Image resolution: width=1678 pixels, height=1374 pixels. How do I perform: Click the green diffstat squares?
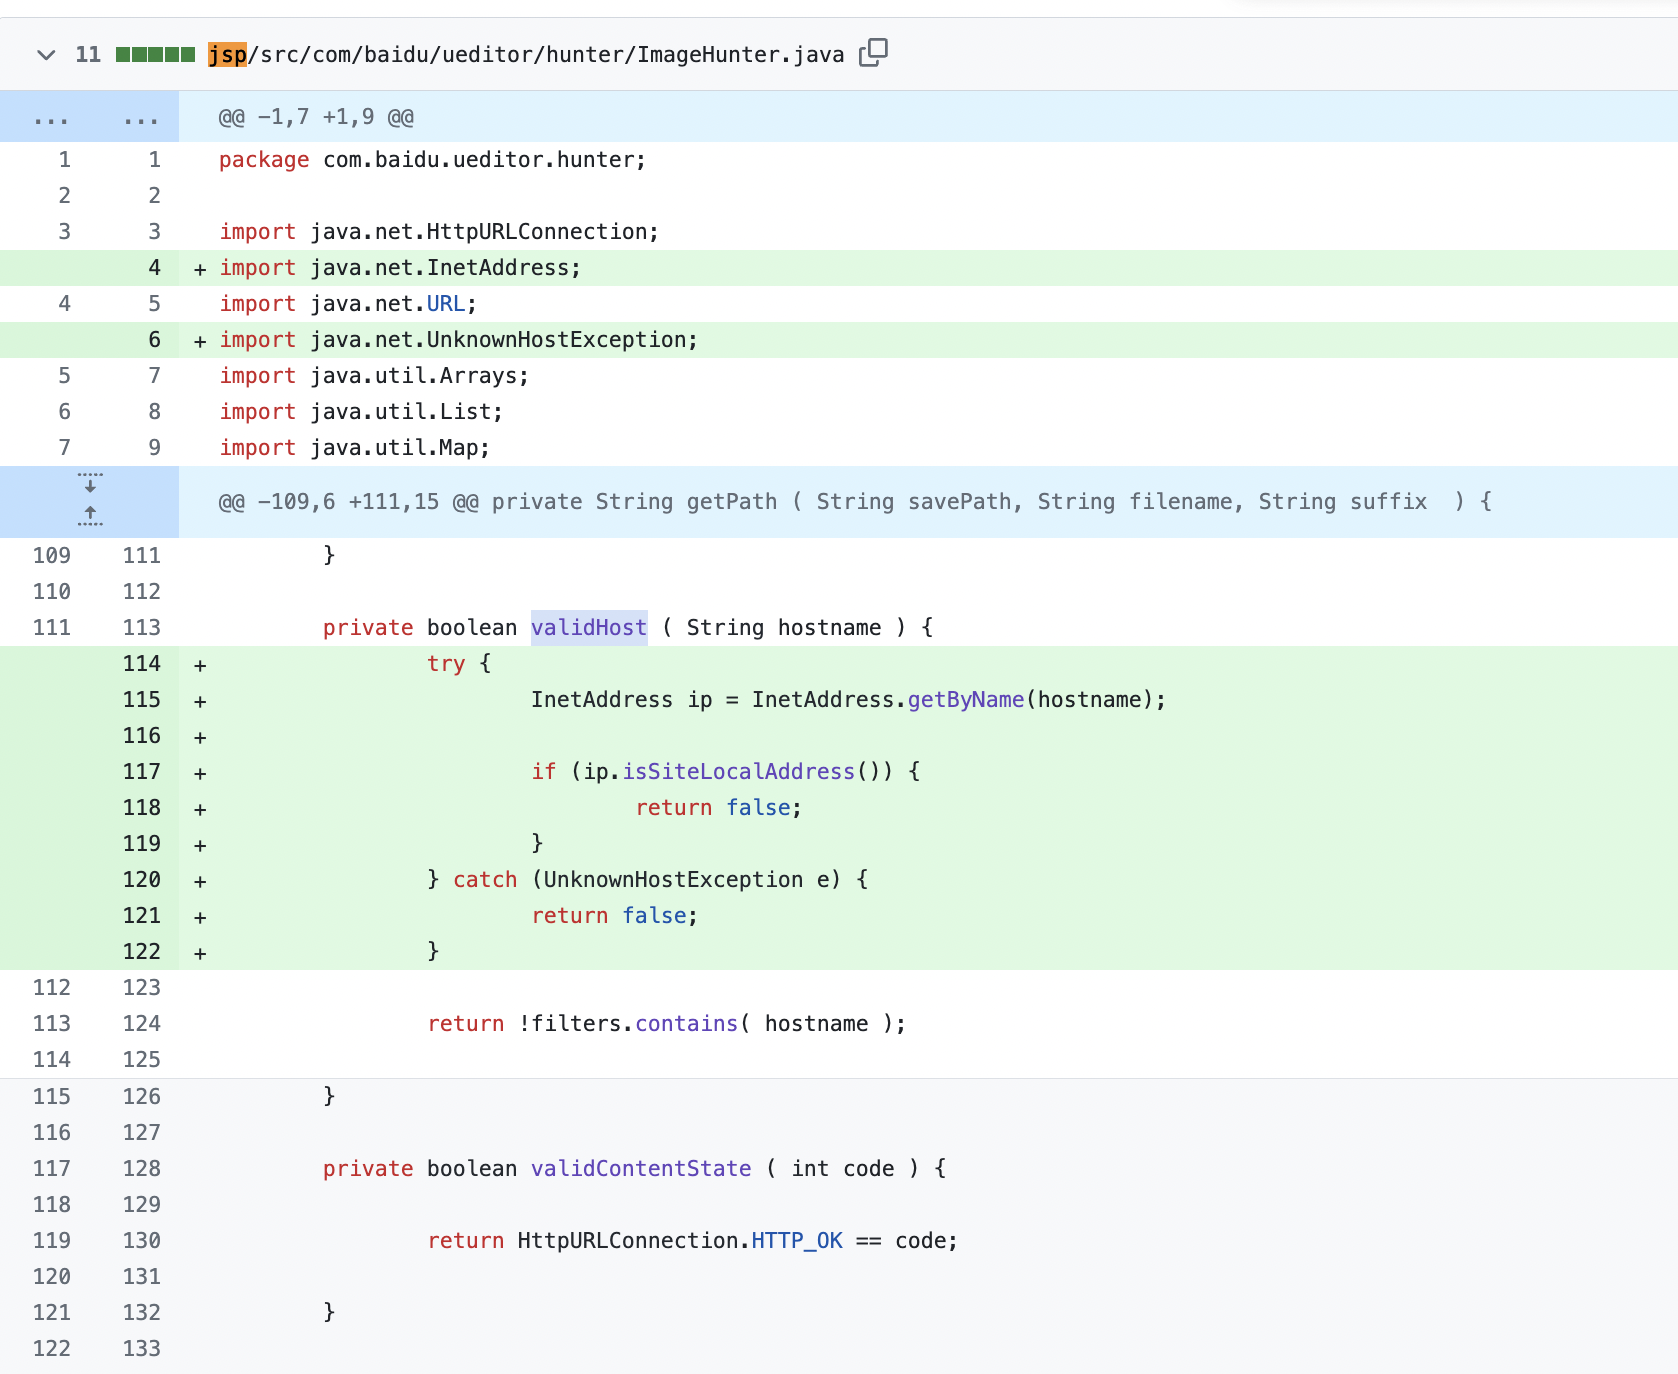coord(155,55)
